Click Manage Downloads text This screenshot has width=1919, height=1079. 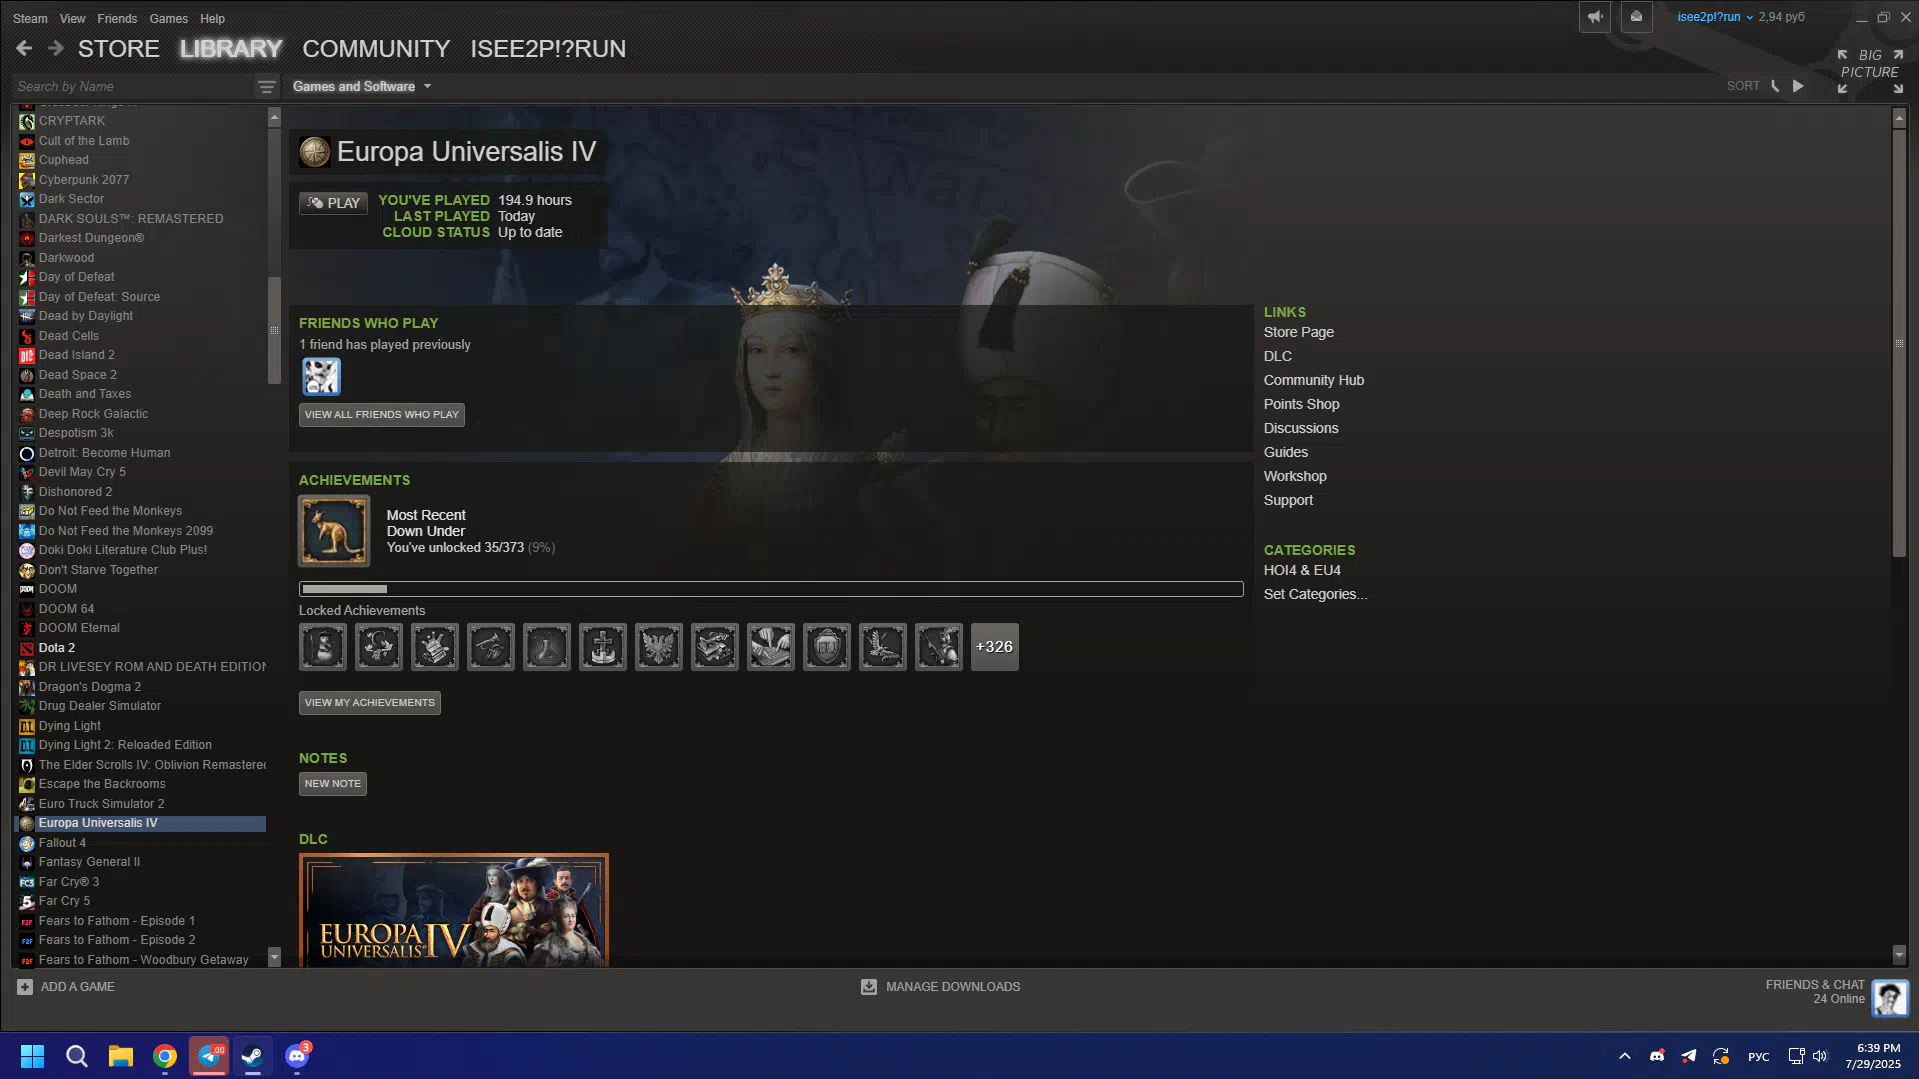pos(953,987)
